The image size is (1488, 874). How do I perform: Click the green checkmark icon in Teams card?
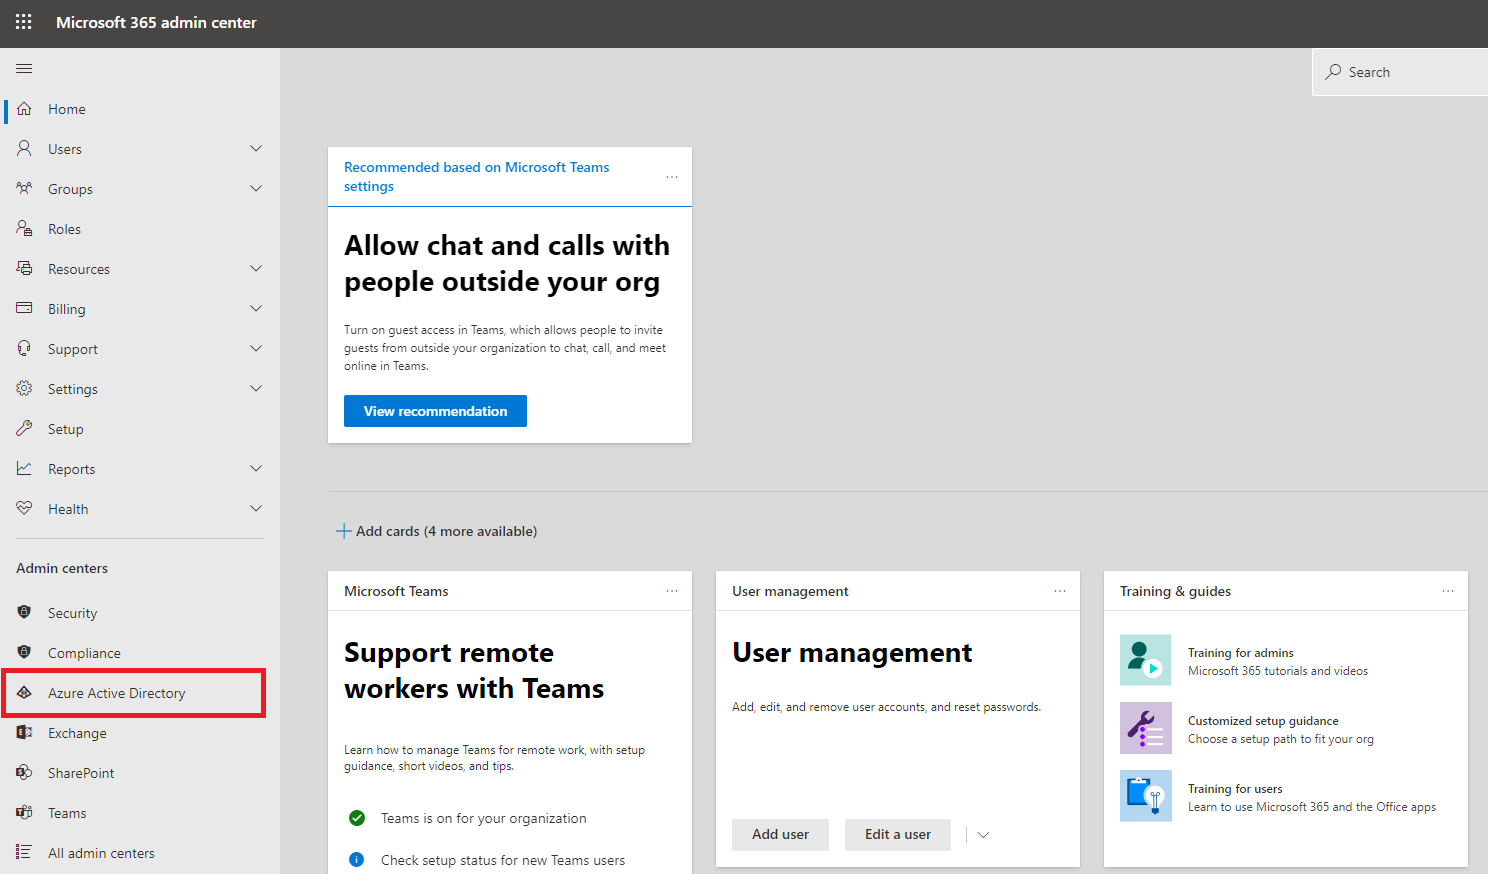click(357, 818)
